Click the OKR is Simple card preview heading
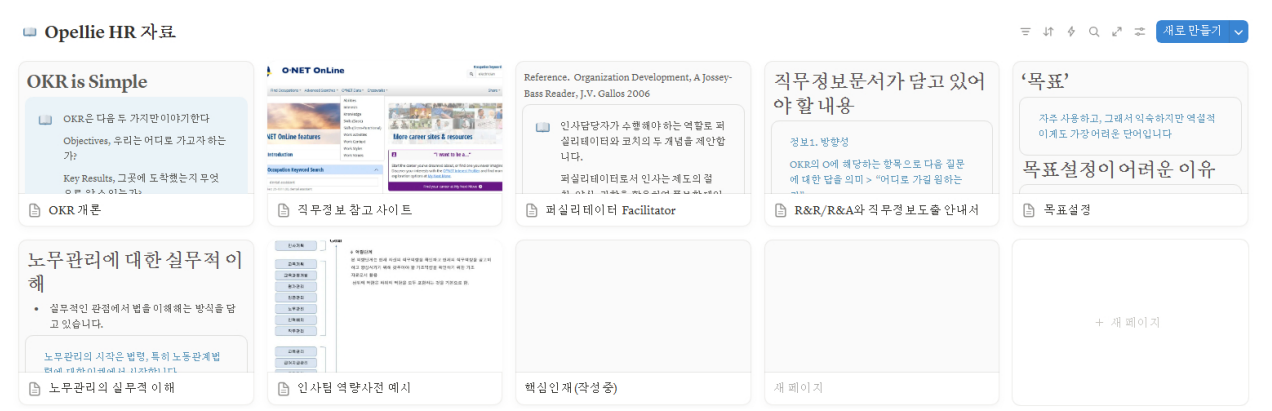Screen dimensions: 1272x411 click(x=87, y=82)
